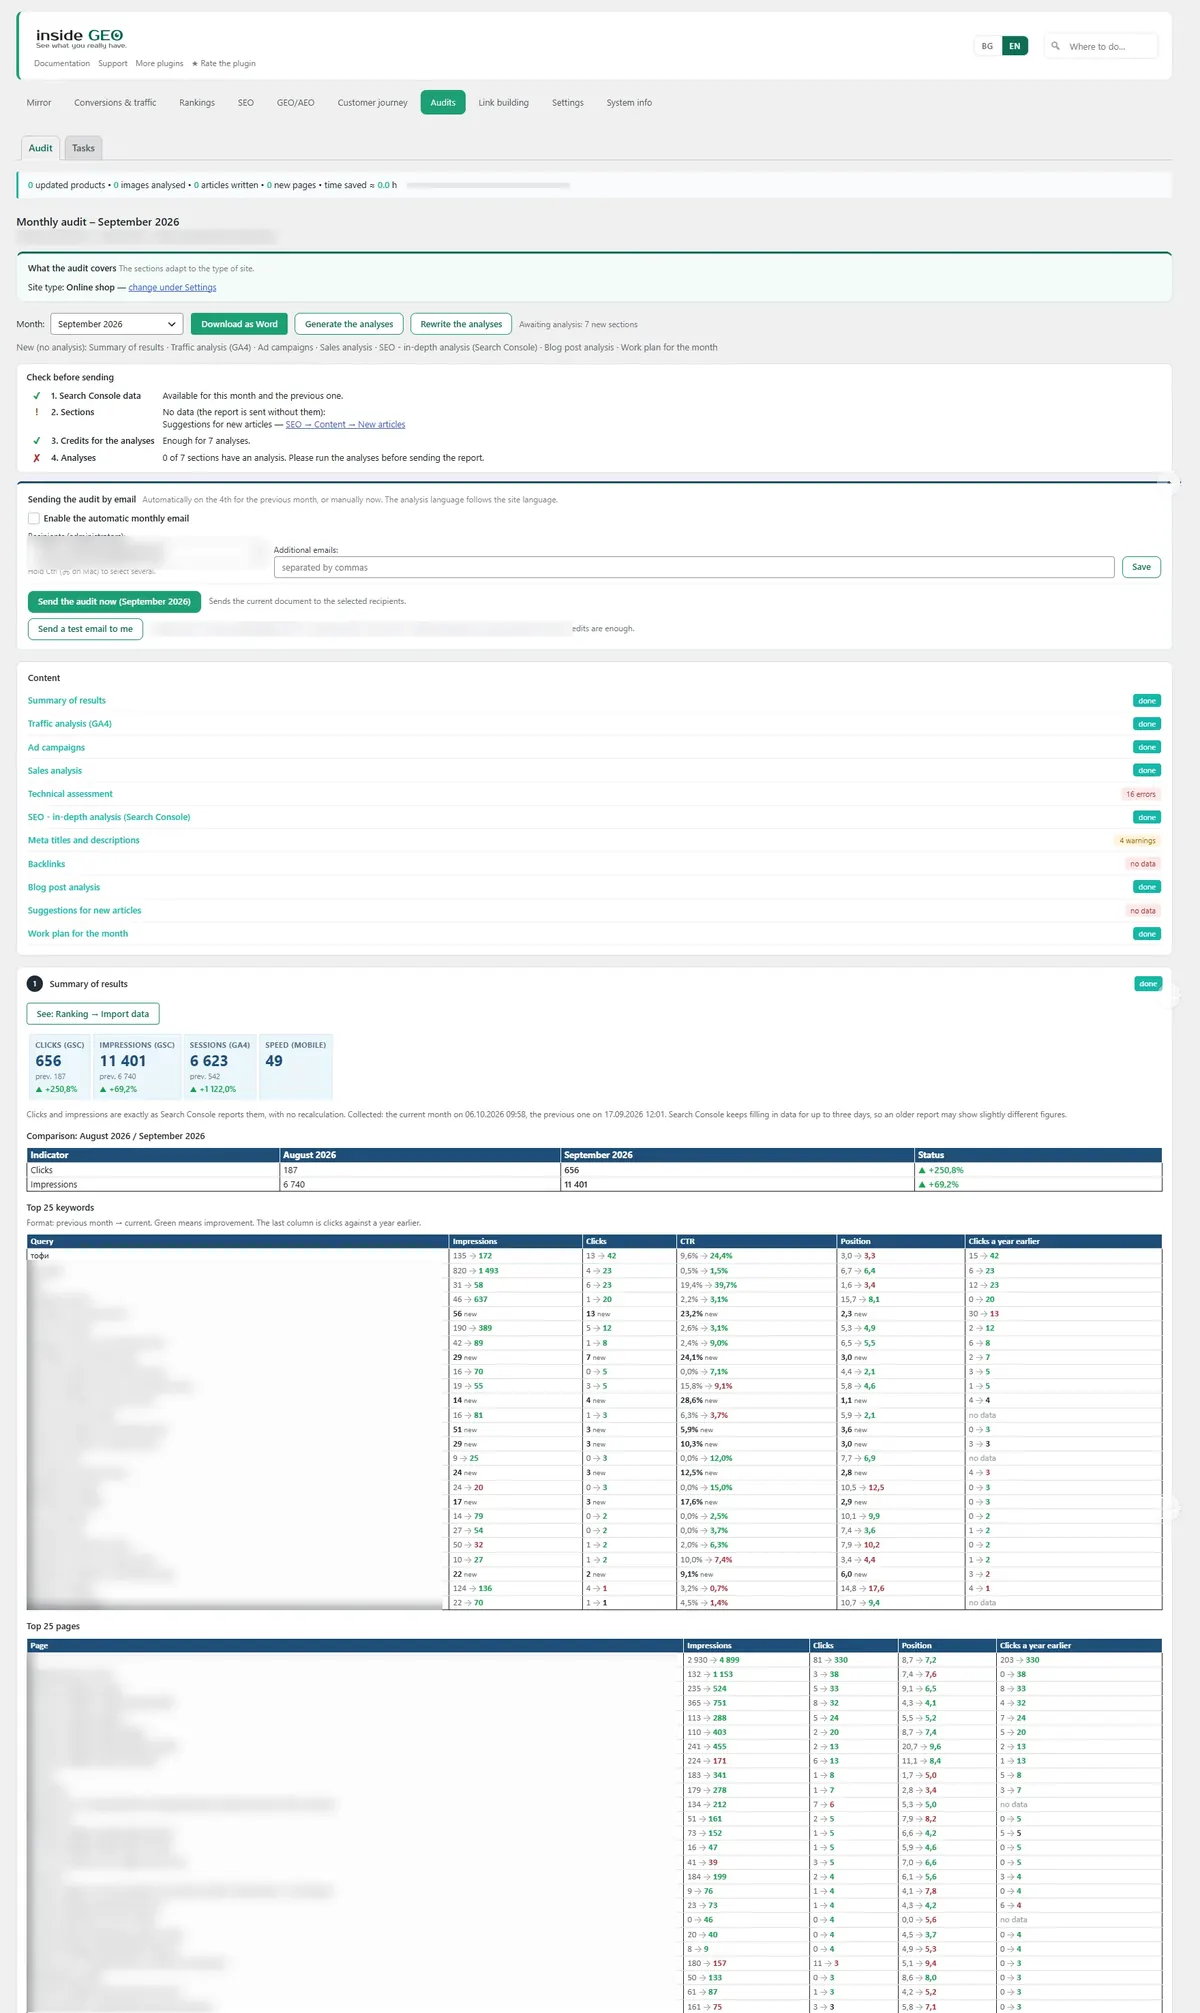Click the CTR column header
The width and height of the screenshot is (1200, 2013).
(757, 1241)
